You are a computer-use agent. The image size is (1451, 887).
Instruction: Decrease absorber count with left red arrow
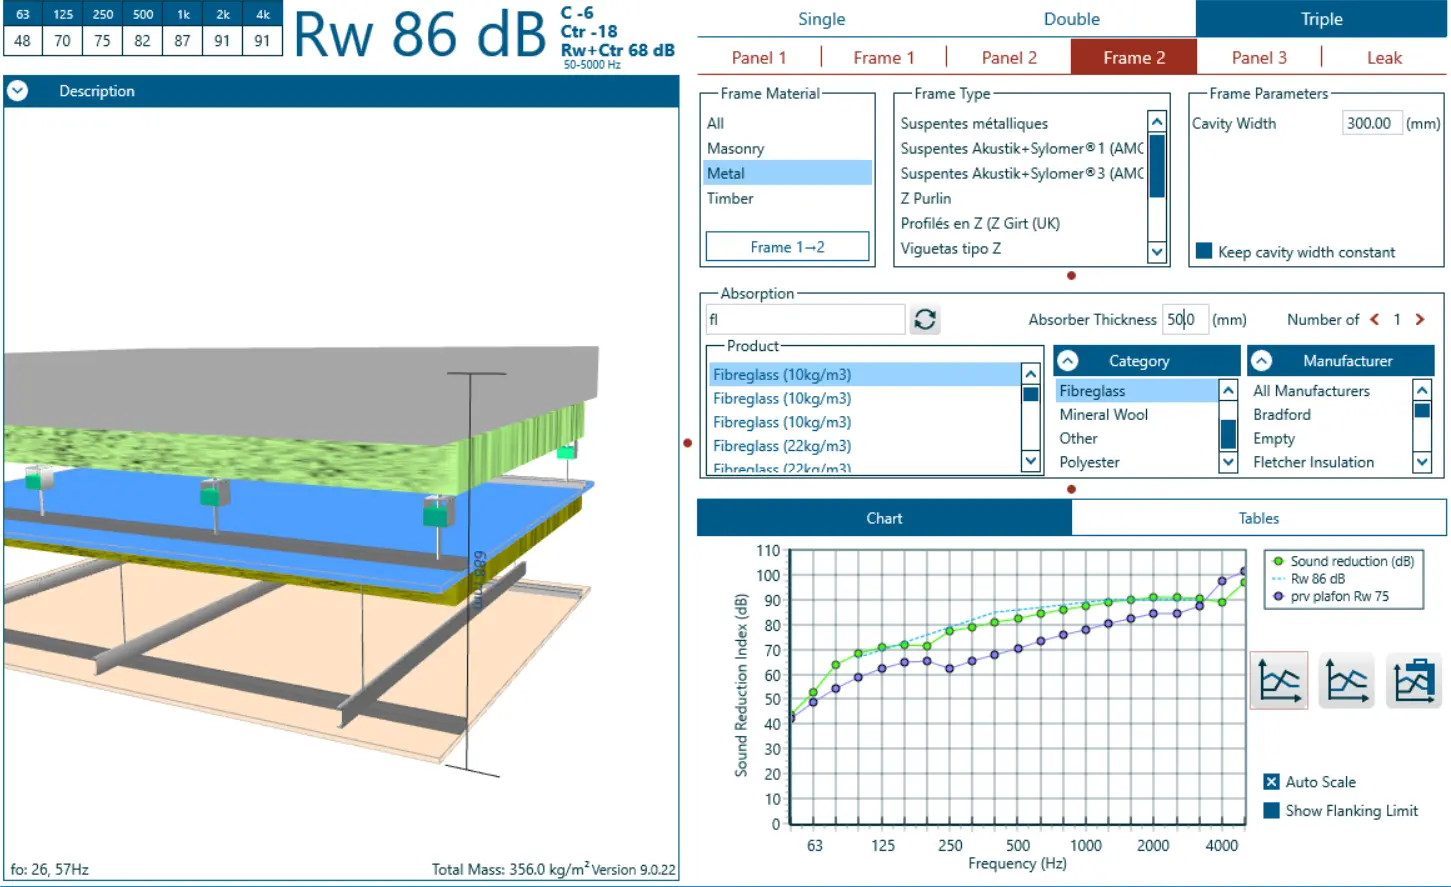pos(1374,319)
